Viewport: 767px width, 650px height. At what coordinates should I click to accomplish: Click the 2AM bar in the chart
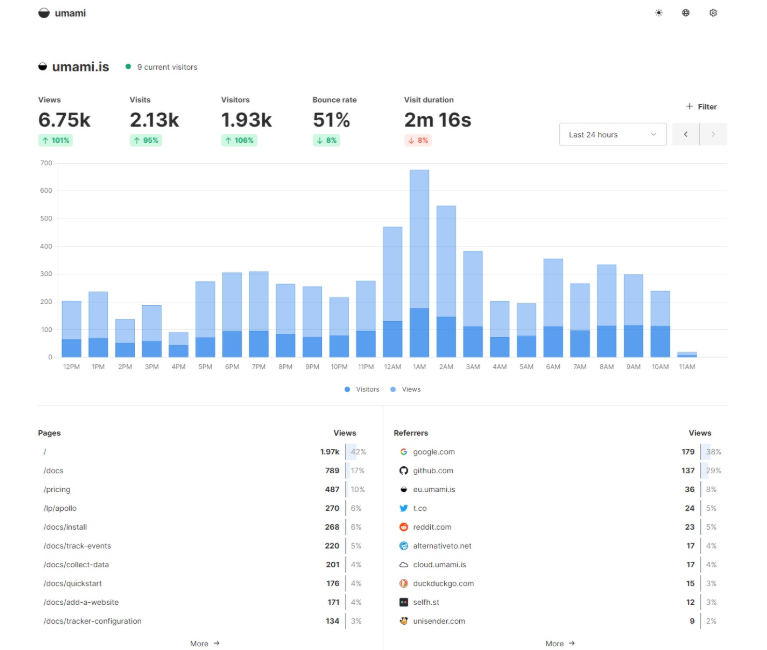click(446, 281)
